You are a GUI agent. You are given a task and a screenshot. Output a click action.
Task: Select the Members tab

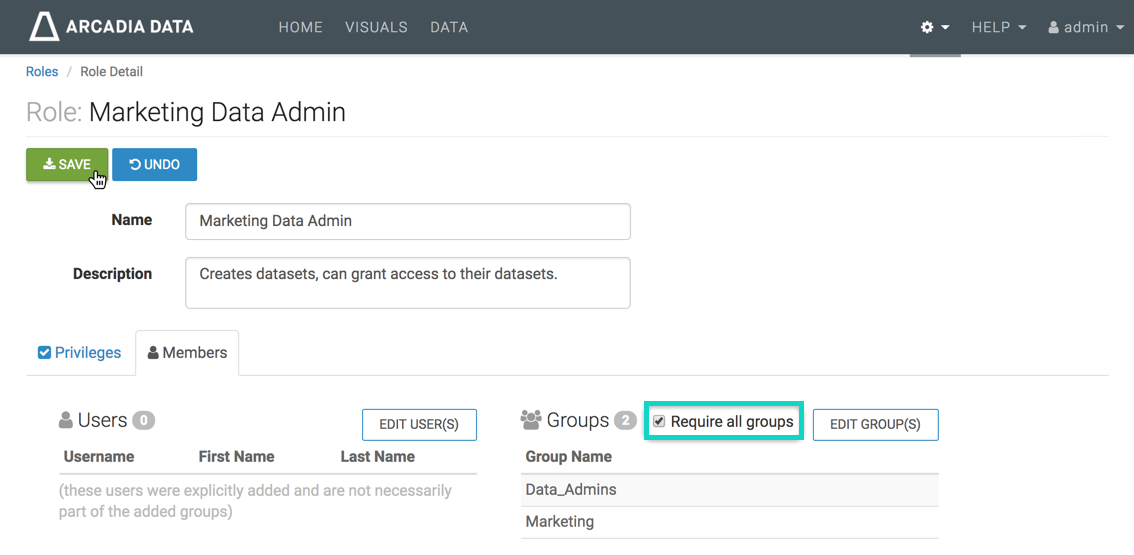[187, 353]
